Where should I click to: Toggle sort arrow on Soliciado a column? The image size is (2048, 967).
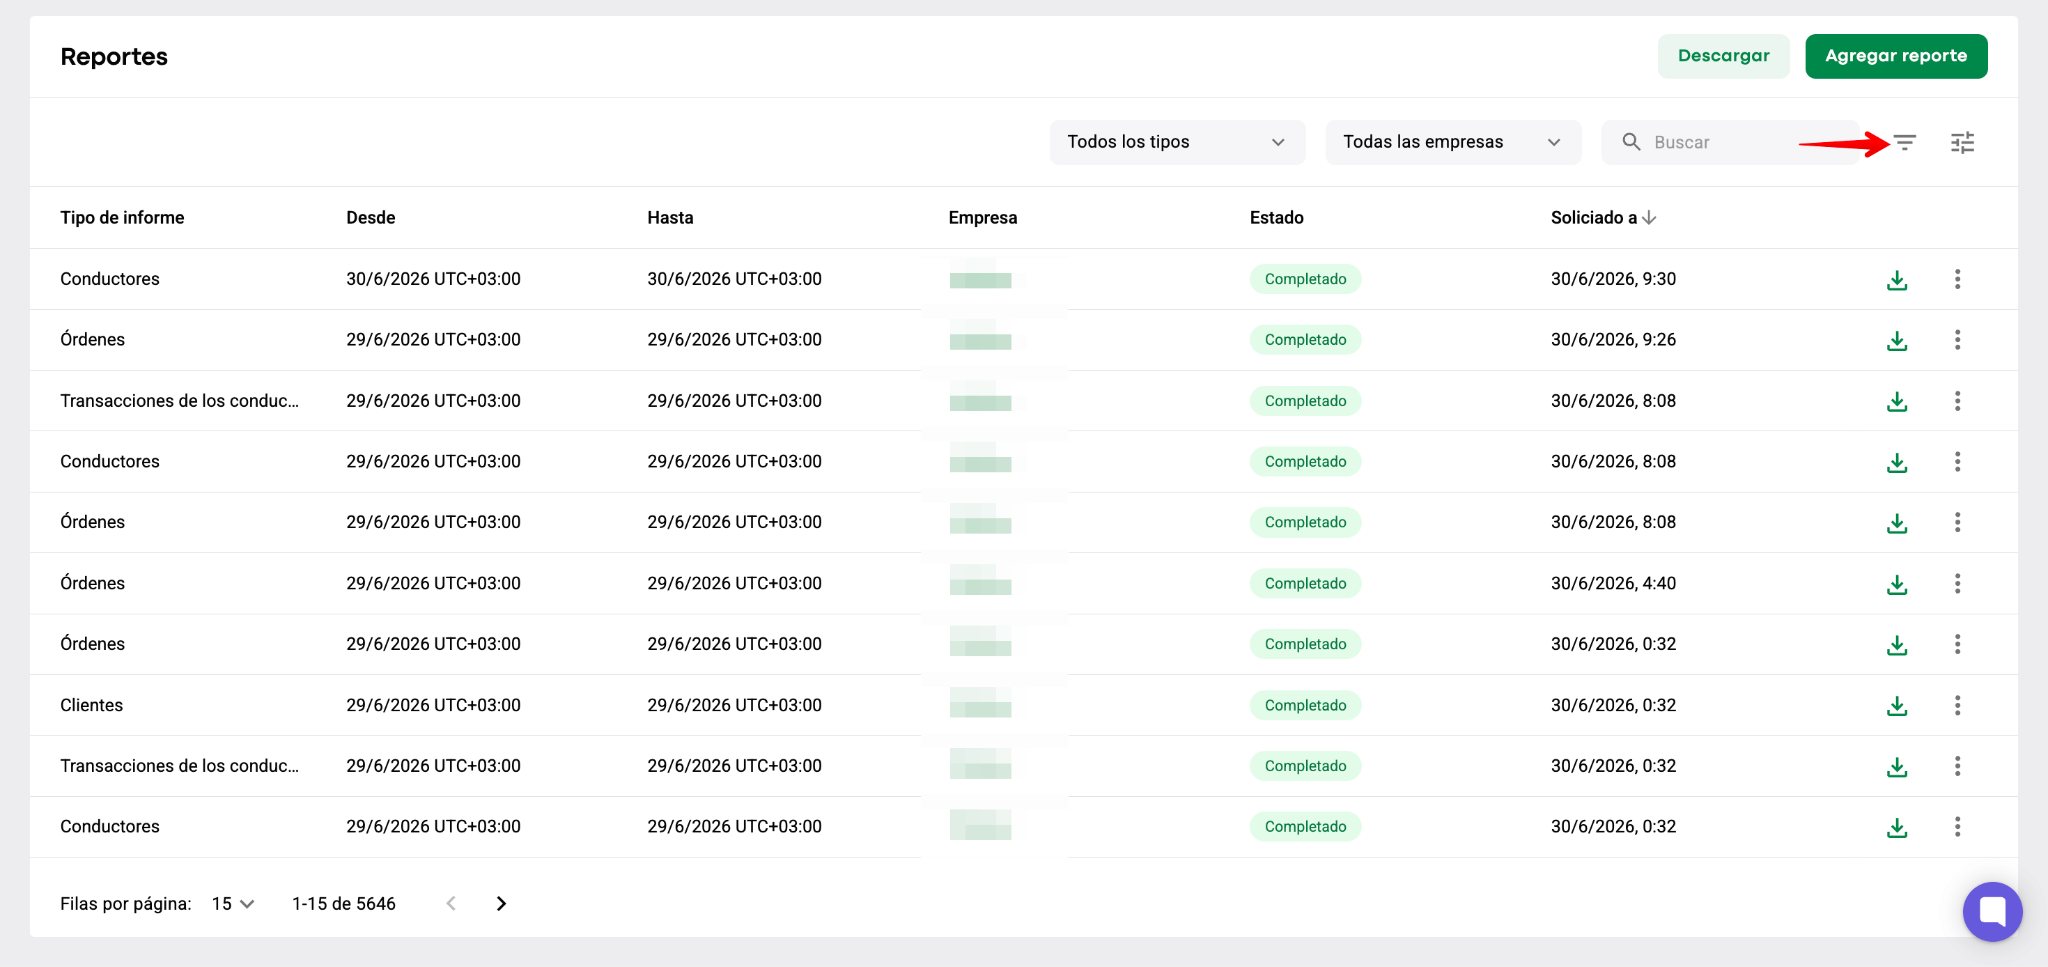pos(1649,218)
